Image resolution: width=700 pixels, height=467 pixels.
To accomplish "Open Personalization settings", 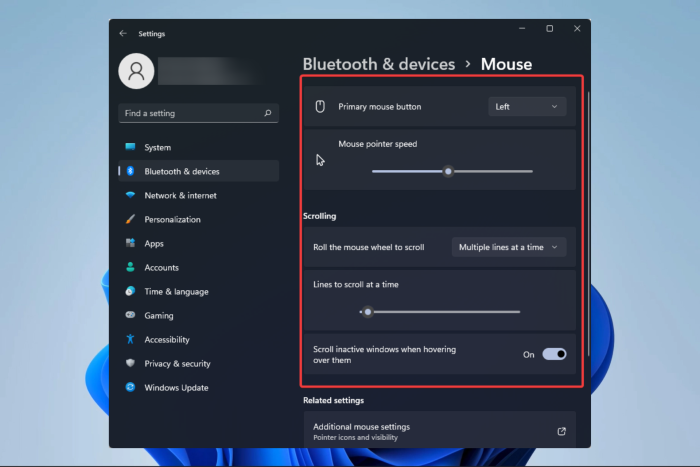I will pyautogui.click(x=199, y=219).
